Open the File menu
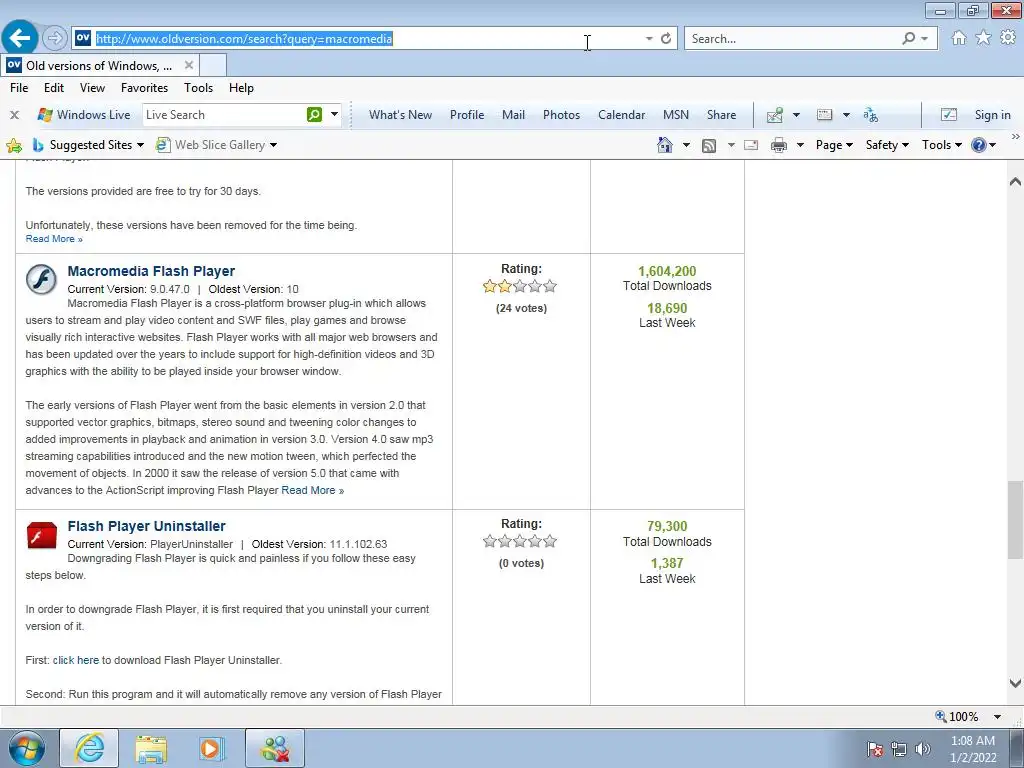The width and height of the screenshot is (1024, 768). (19, 88)
